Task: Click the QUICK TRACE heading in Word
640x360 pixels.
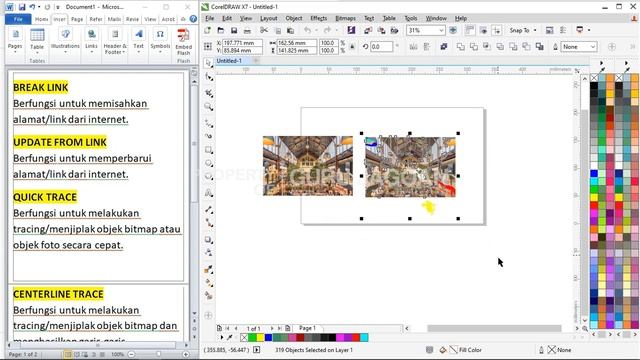Action: tap(45, 197)
